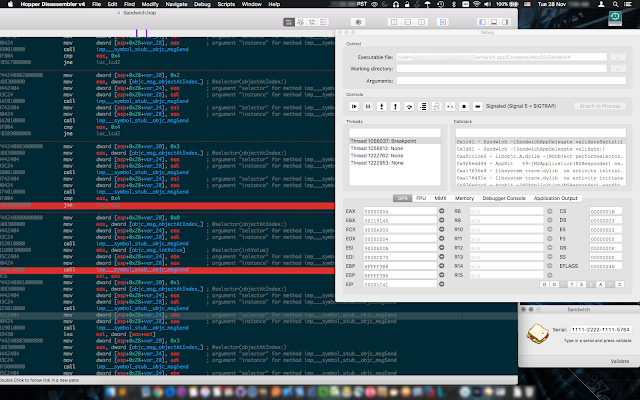Screen dimensions: 640x400
Task: Click the processor chip icon in Hopper toolbar
Action: (x=358, y=22)
